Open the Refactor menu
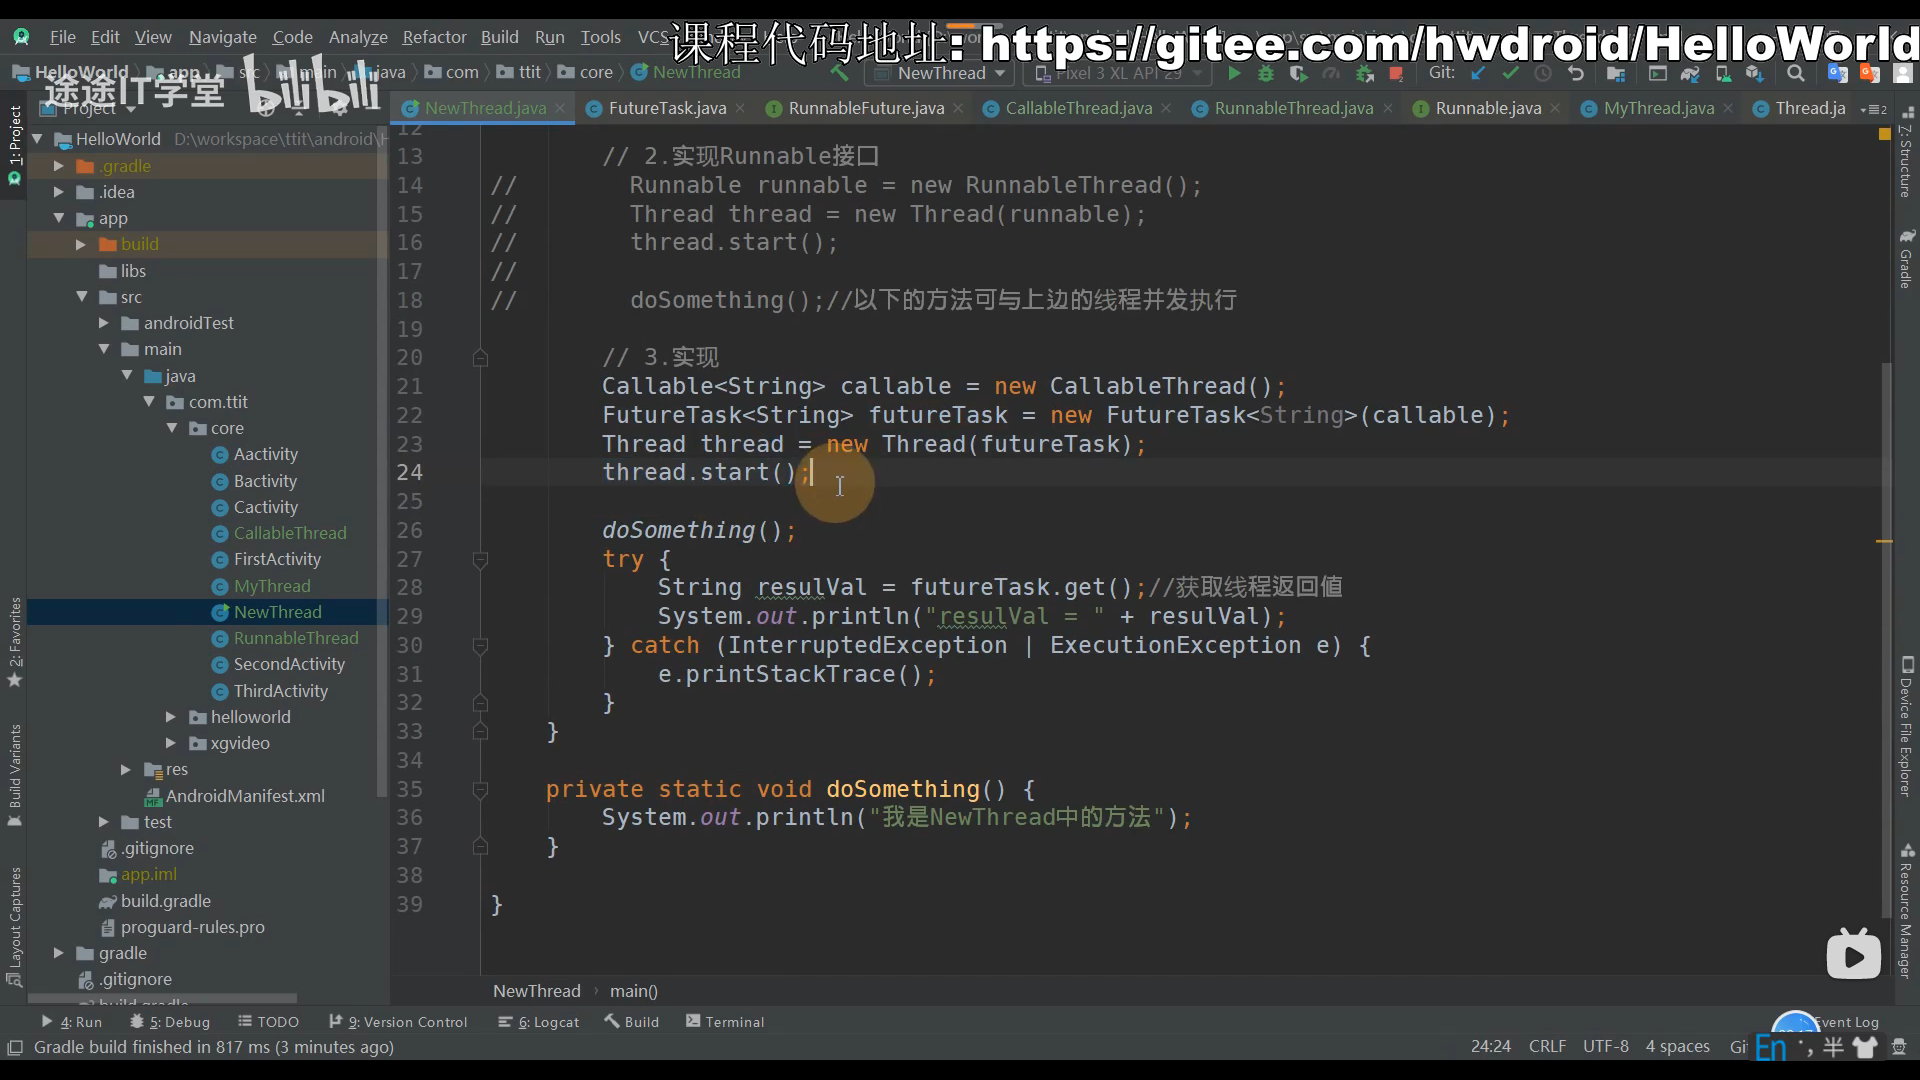The image size is (1920, 1080). point(434,37)
